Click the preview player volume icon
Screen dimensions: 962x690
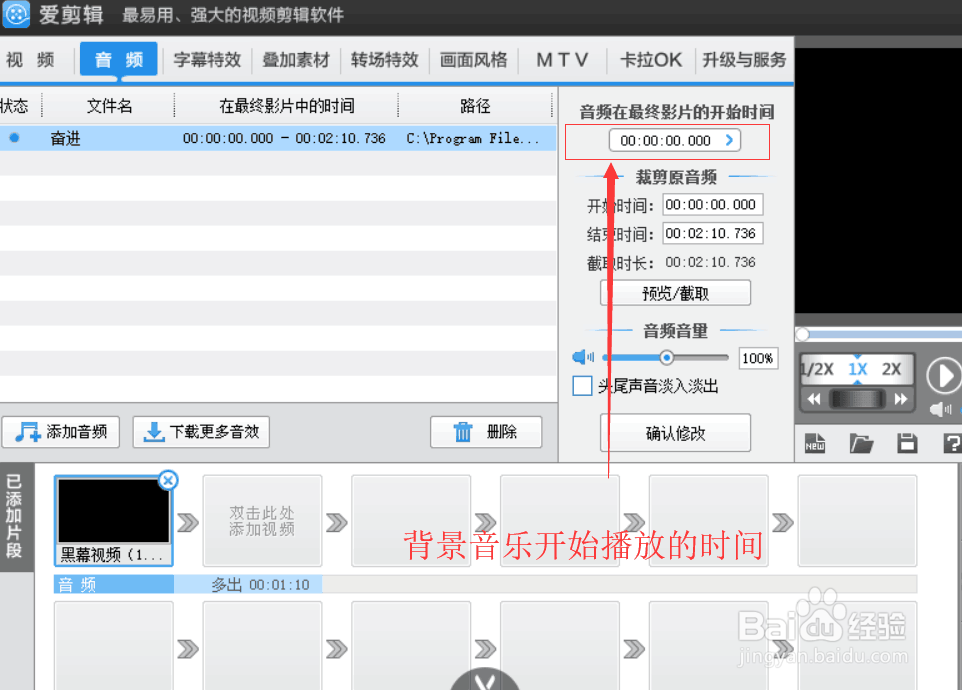tap(941, 409)
